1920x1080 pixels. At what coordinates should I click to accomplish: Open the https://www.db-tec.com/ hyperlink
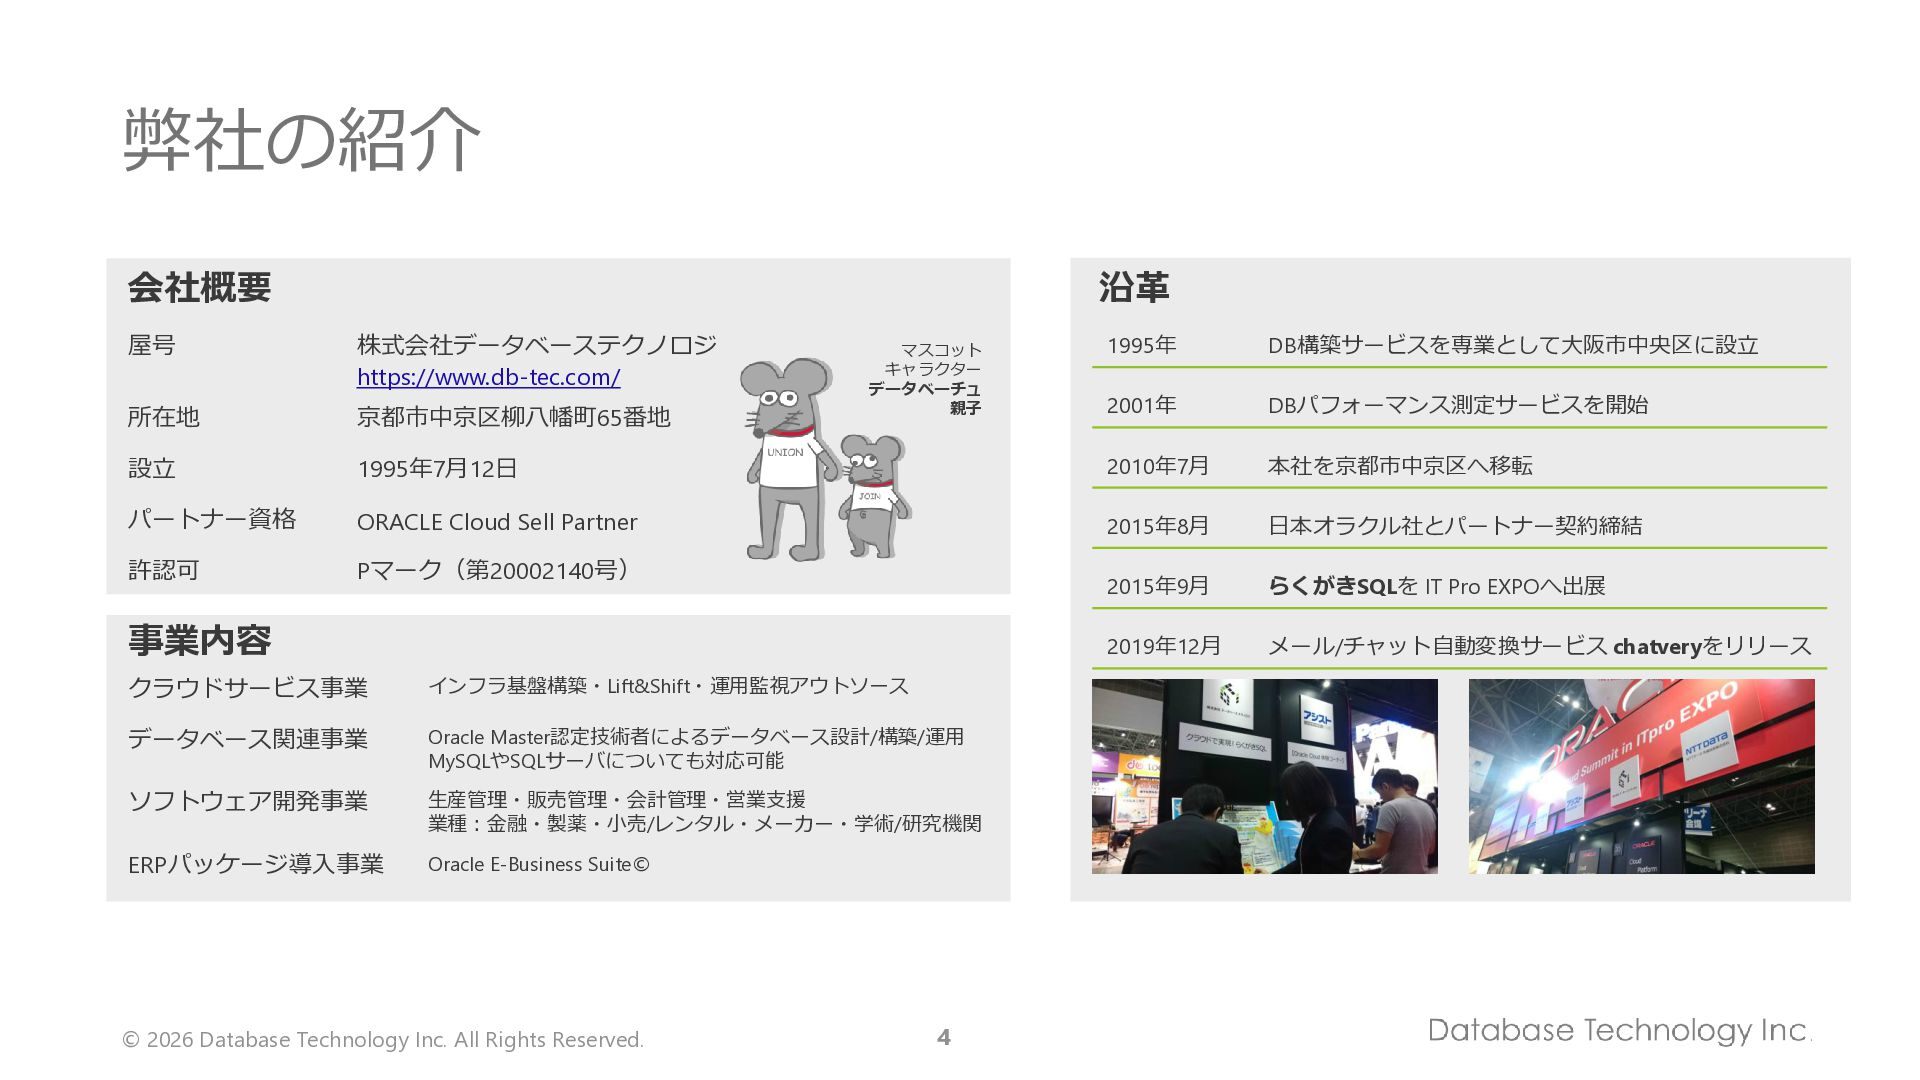tap(488, 377)
